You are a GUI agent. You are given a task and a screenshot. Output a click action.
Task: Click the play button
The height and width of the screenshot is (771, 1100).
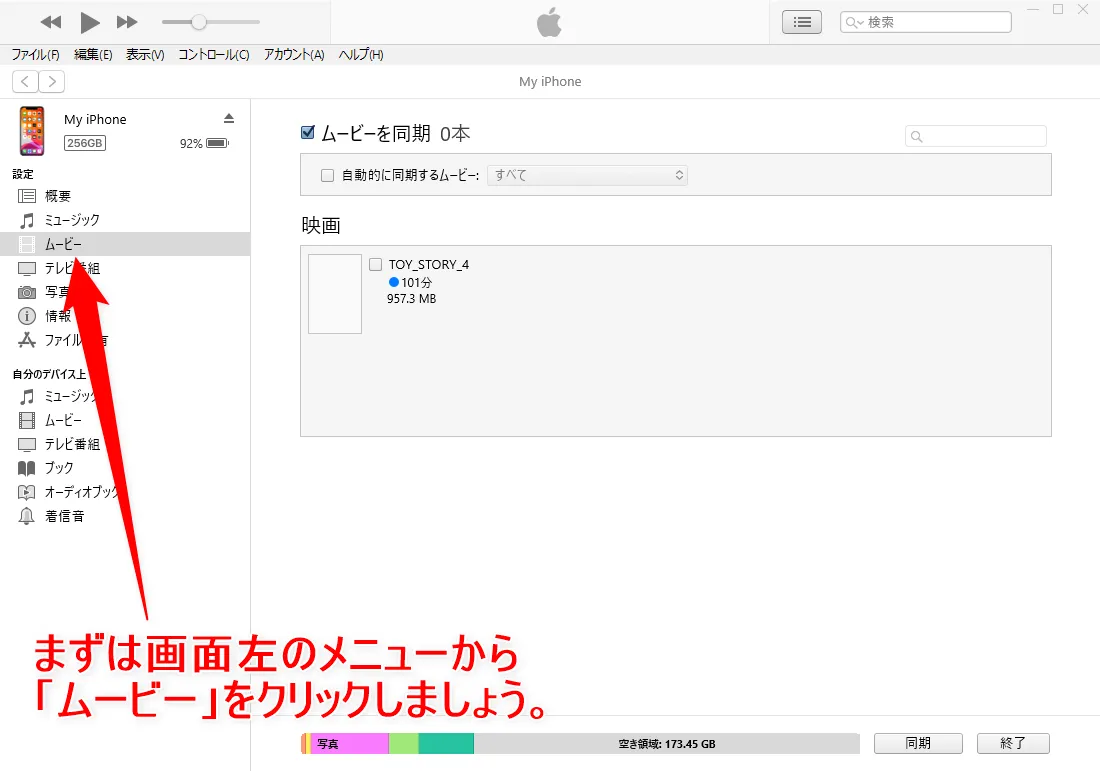pyautogui.click(x=89, y=22)
